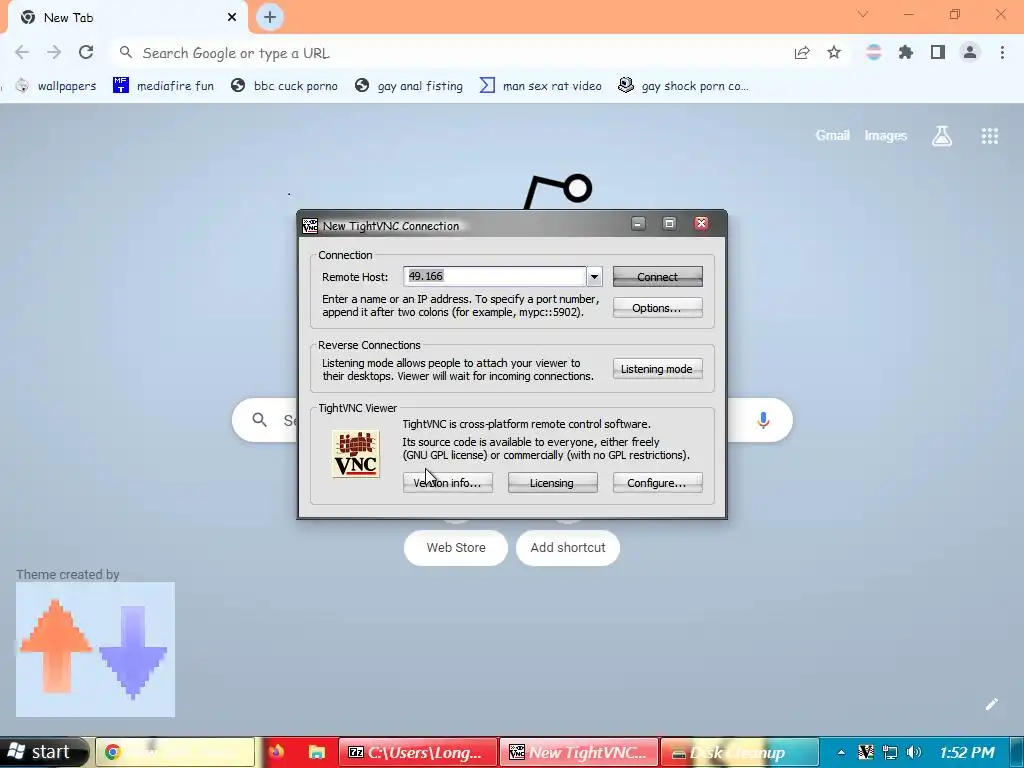Open the Search Labs flask icon
Screen dimensions: 1024x768
click(942, 136)
